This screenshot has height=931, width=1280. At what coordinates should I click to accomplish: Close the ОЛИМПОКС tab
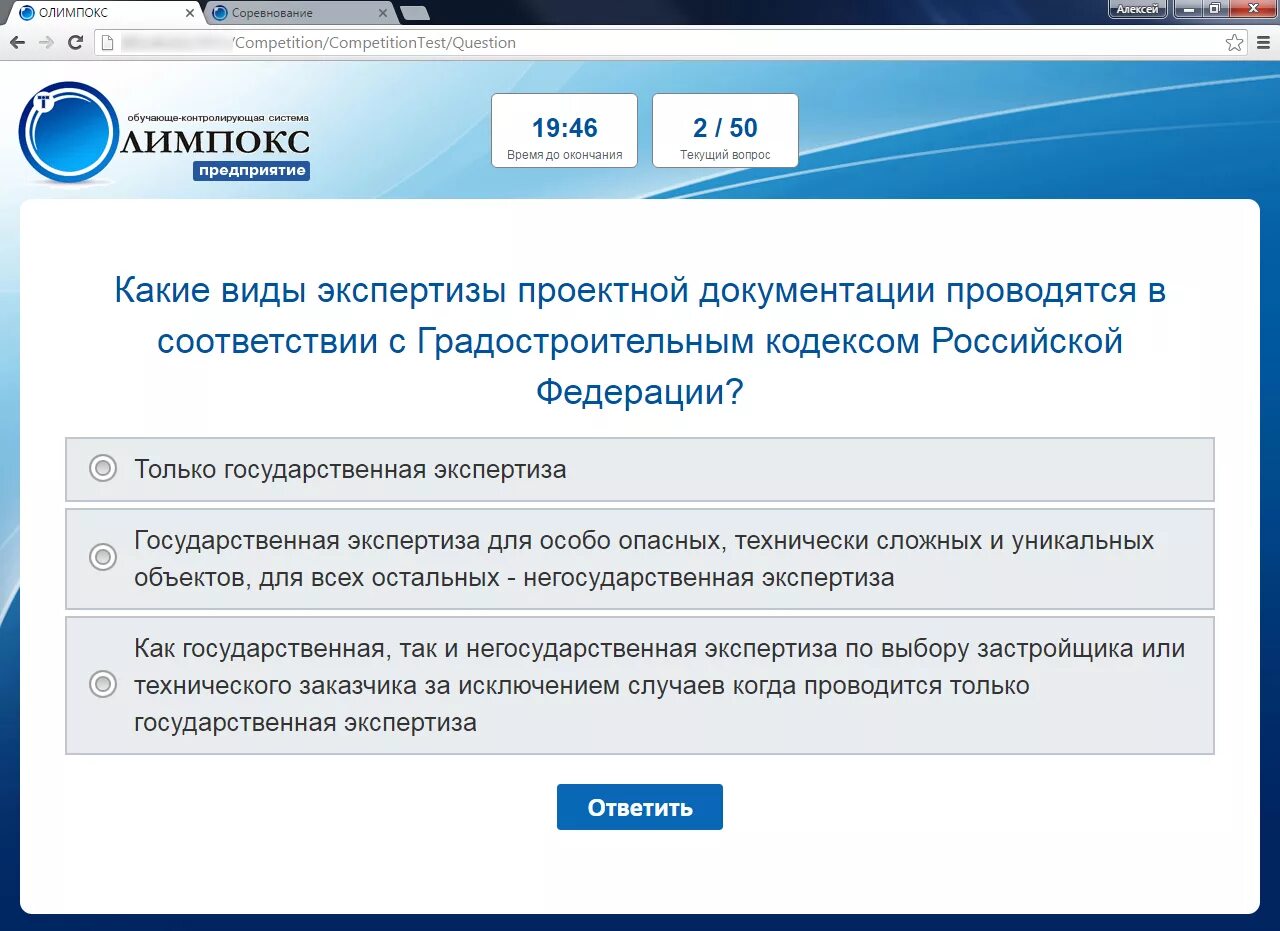[x=189, y=13]
